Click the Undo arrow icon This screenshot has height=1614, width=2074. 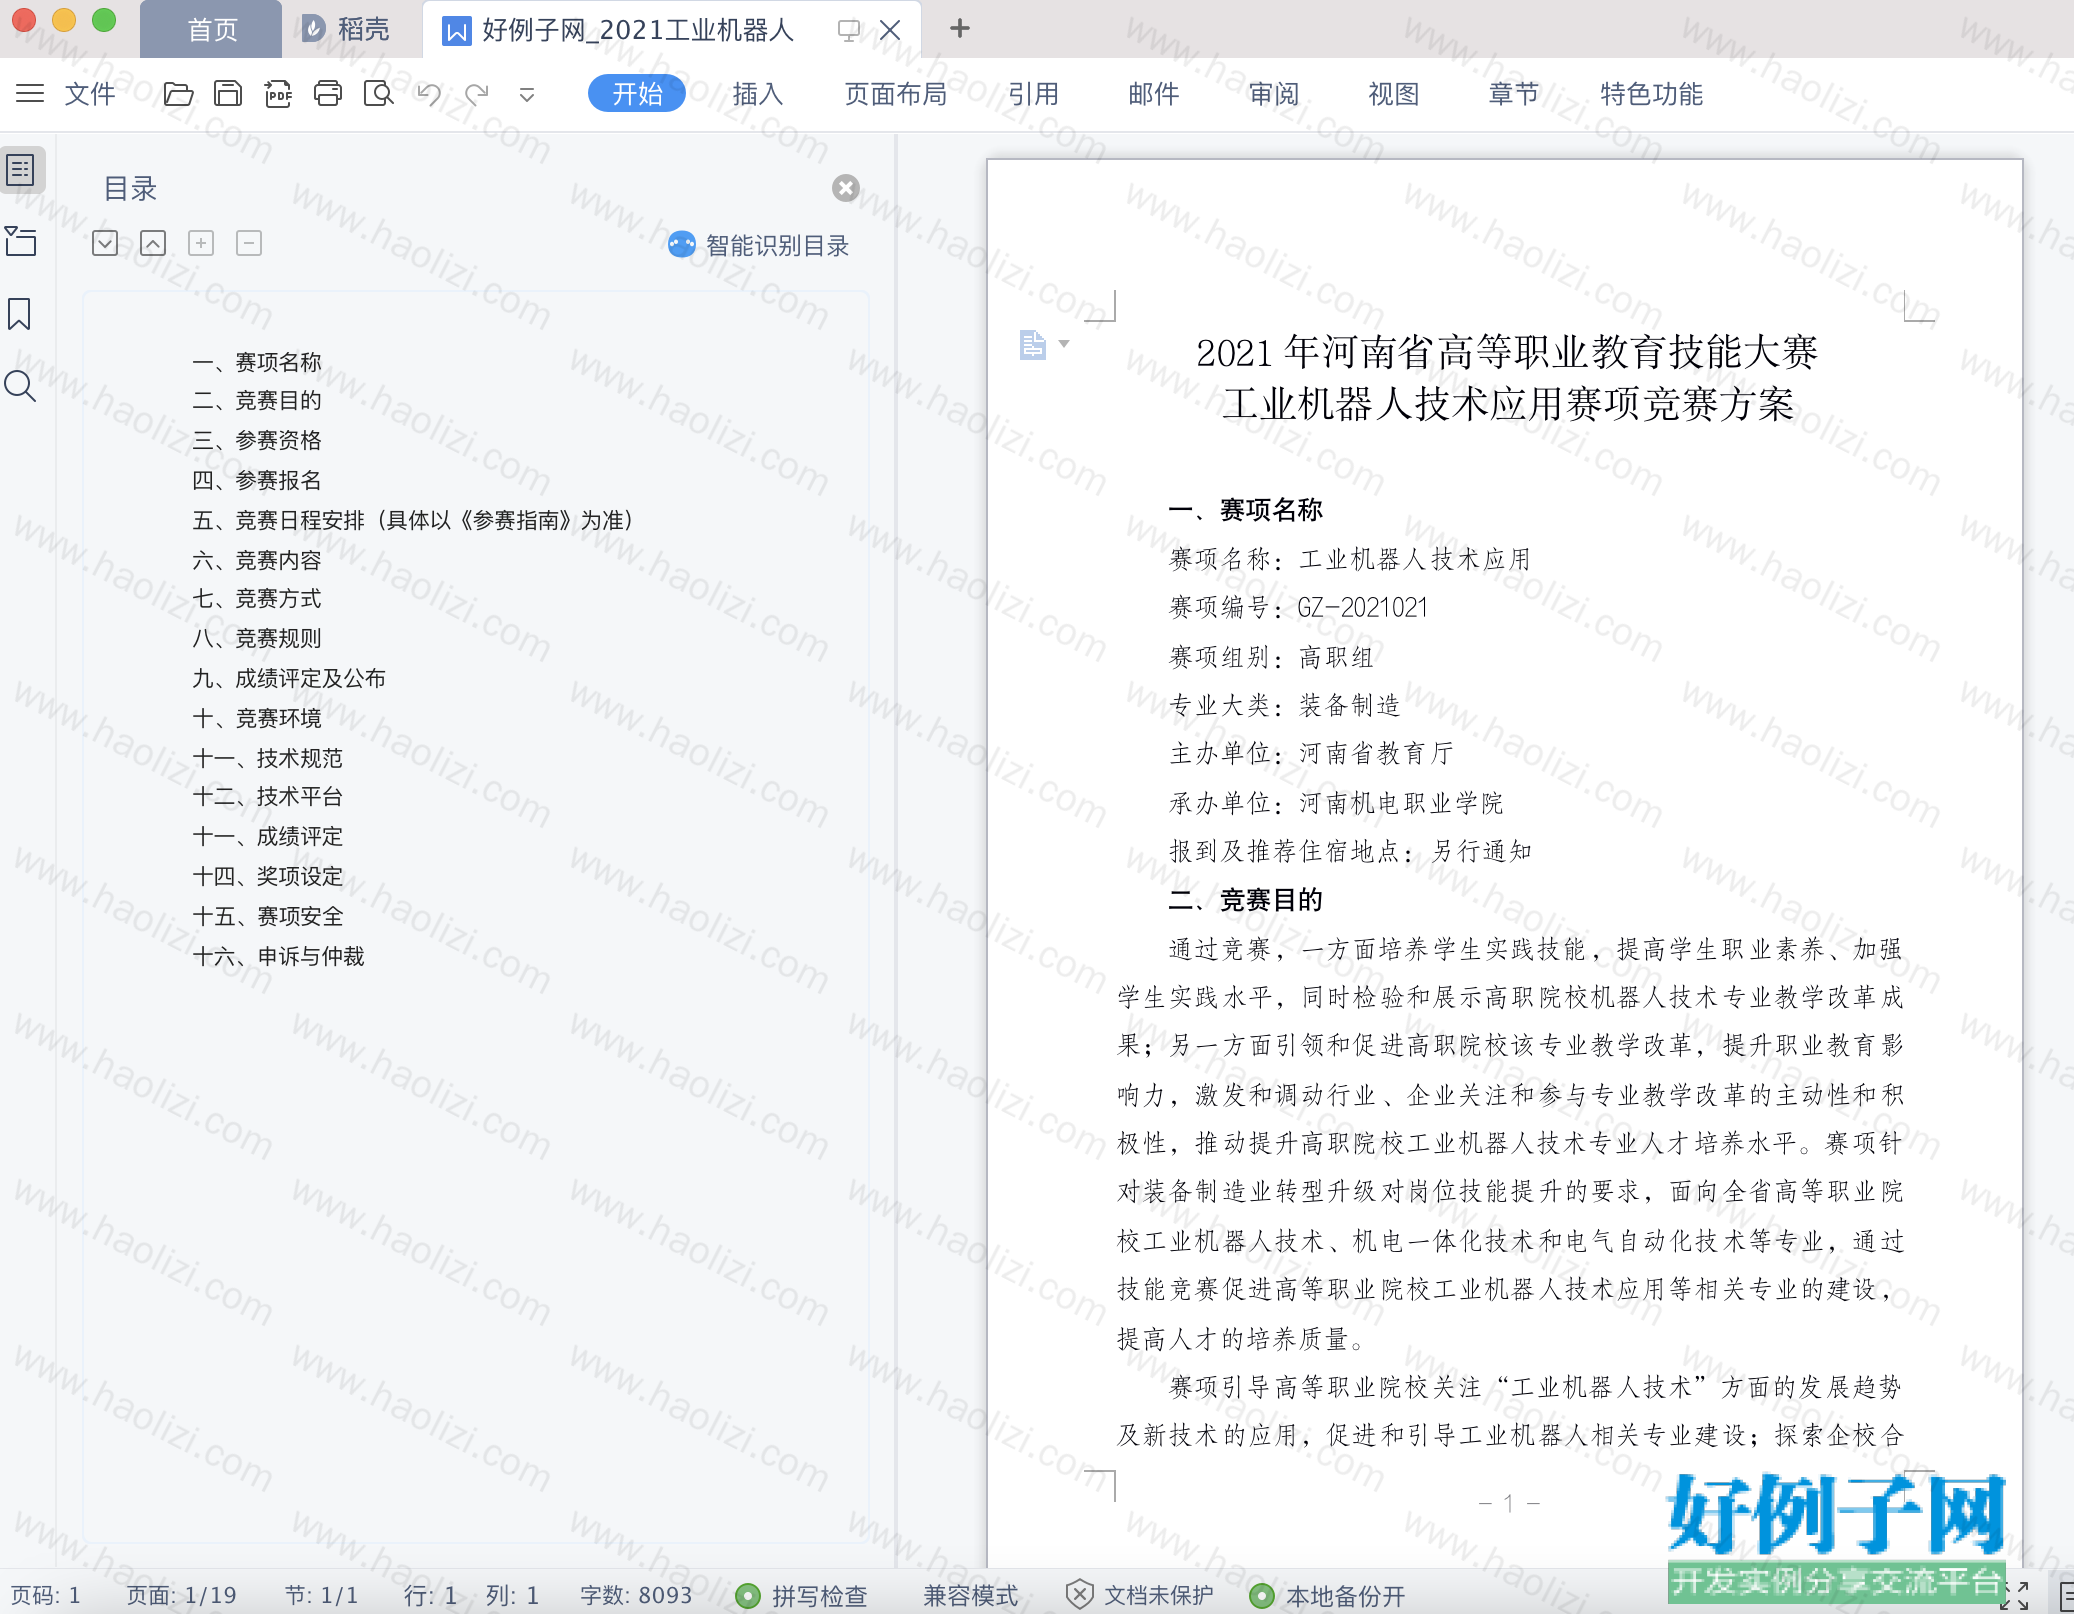tap(429, 94)
